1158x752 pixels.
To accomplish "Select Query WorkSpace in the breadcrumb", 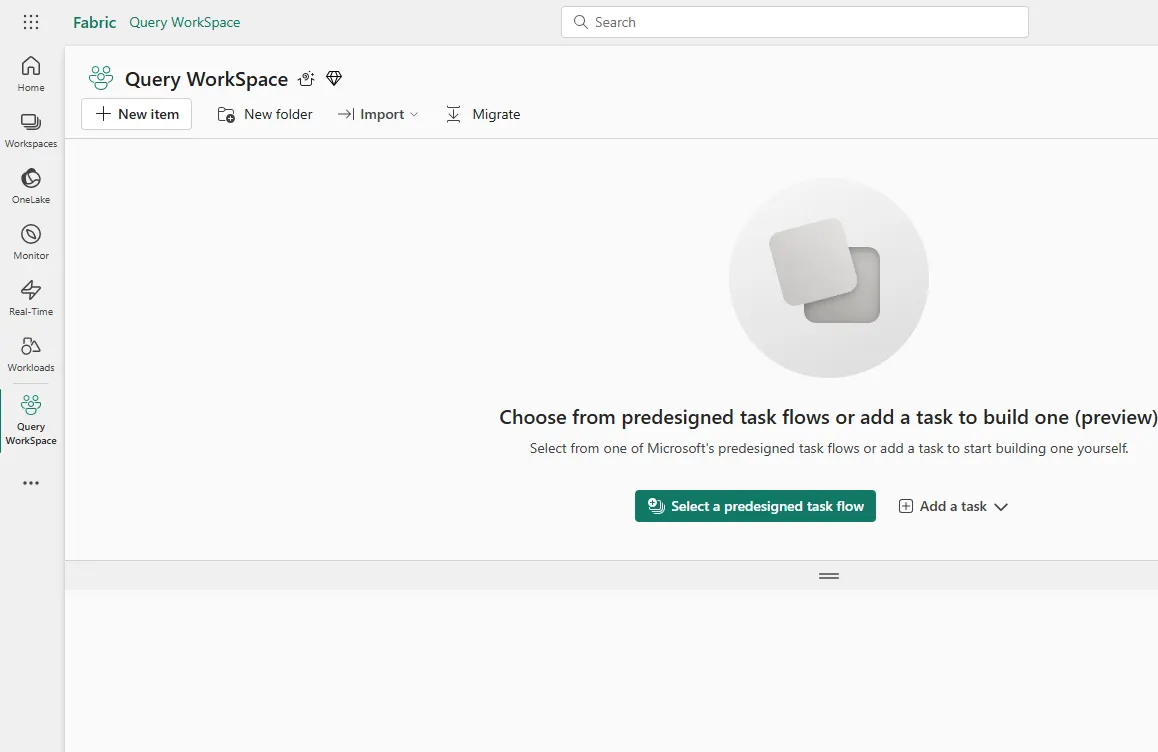I will tap(184, 22).
